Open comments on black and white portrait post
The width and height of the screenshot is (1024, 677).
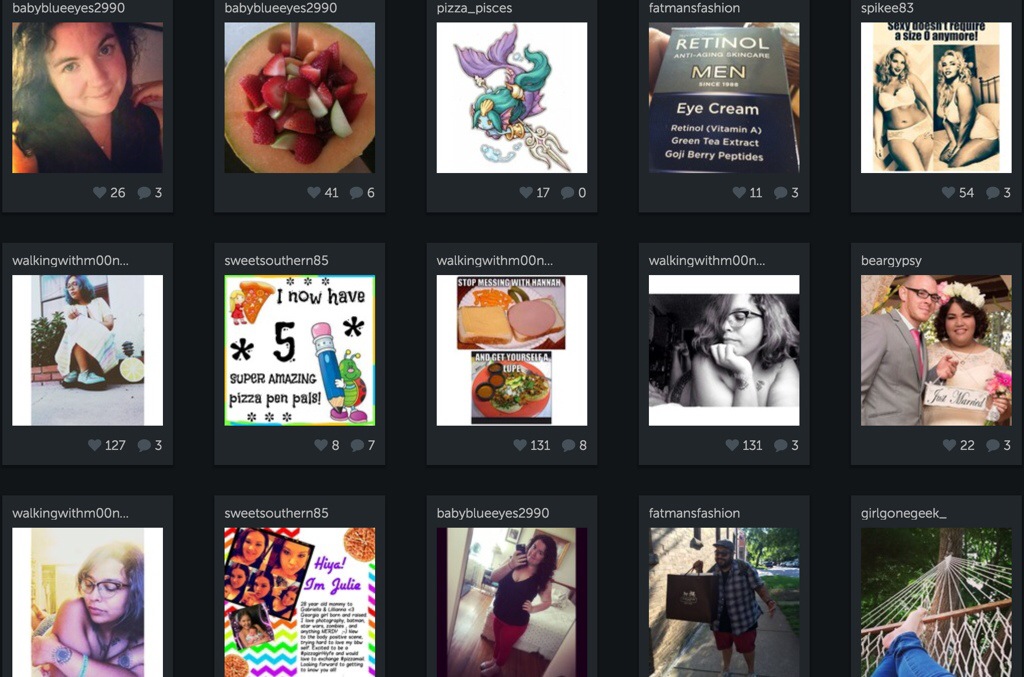(x=780, y=445)
